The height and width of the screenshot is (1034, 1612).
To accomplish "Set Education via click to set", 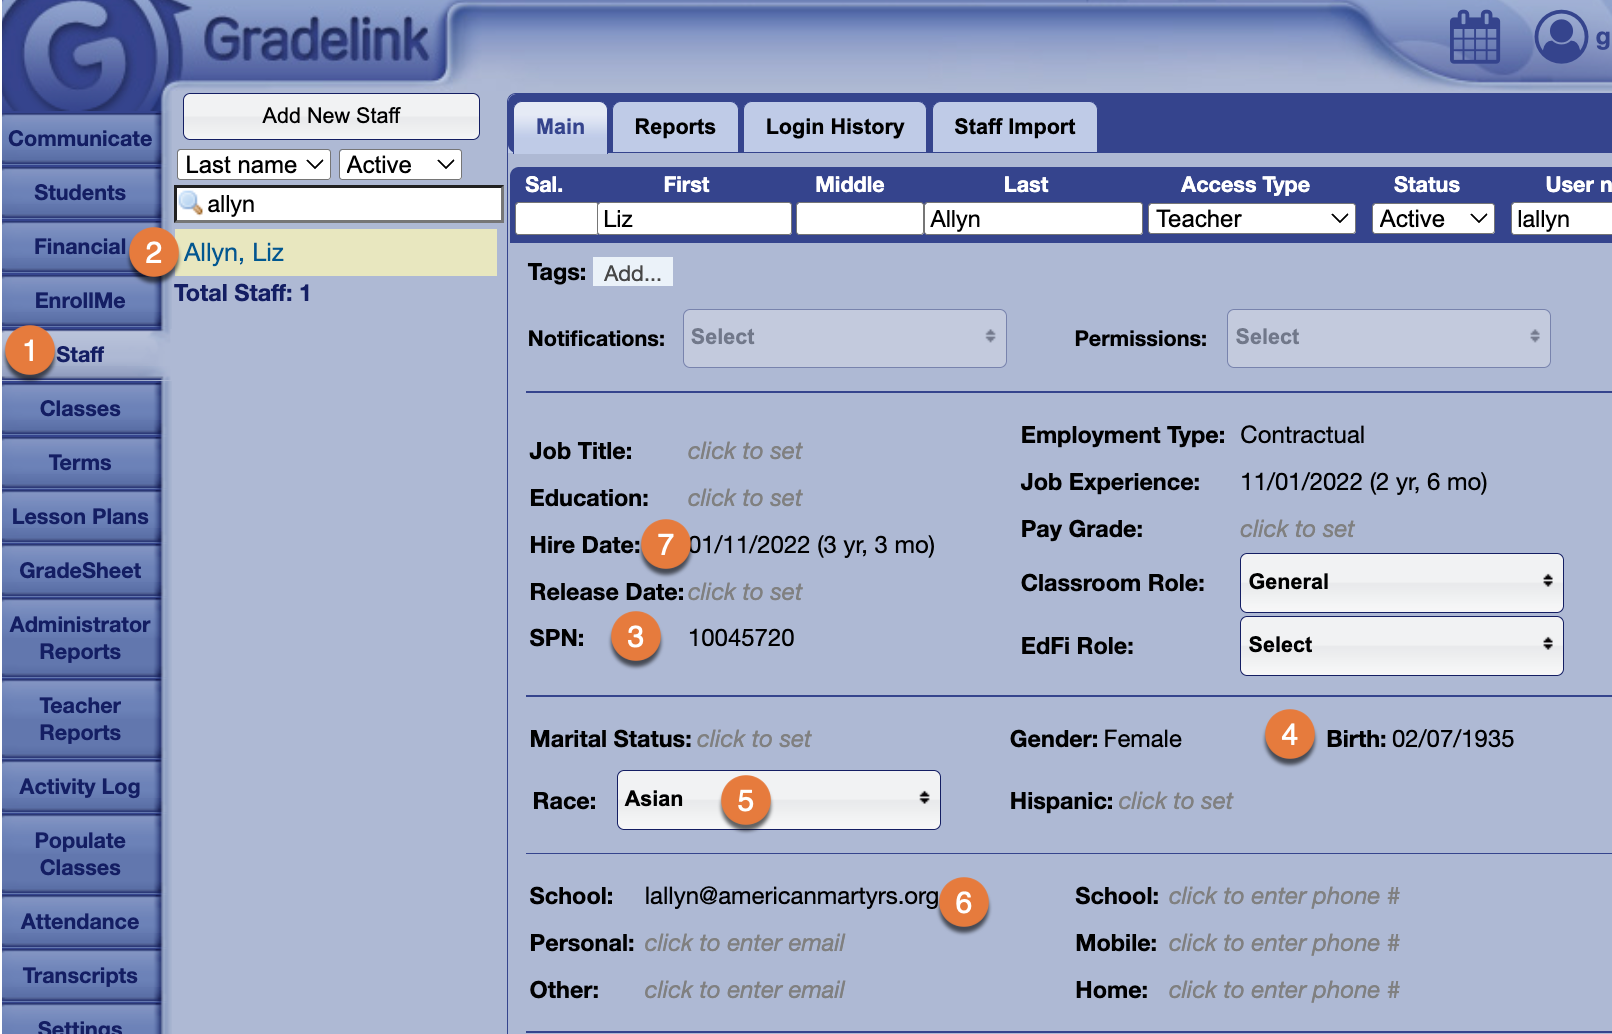I will coord(745,498).
